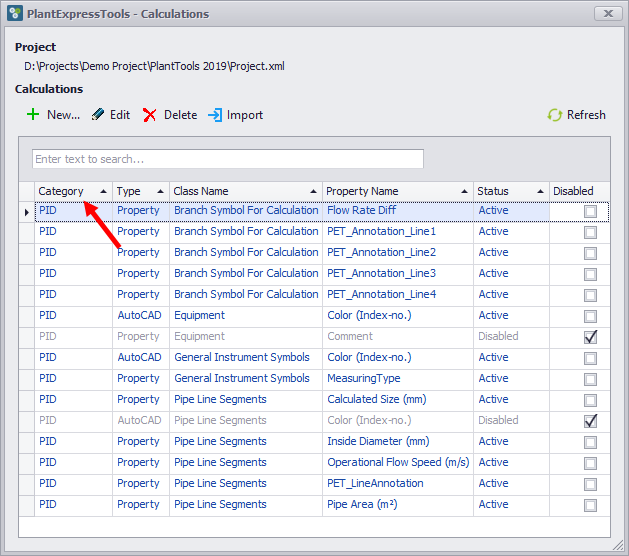Click the row indicator arrow on first row
The image size is (629, 556).
(x=27, y=212)
